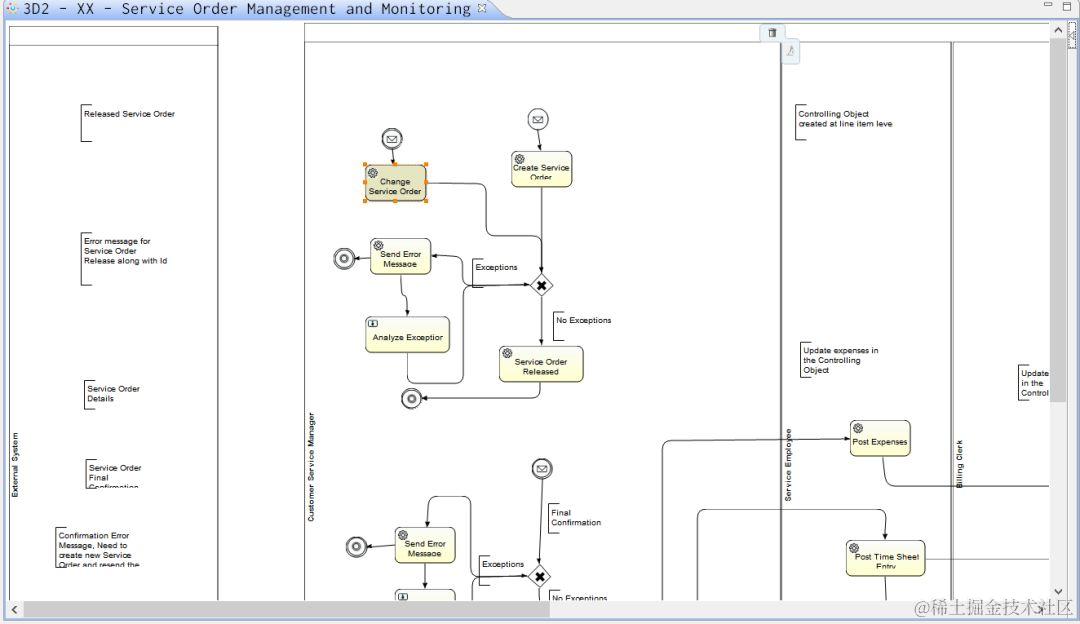This screenshot has width=1080, height=624.
Task: Click the trash delete icon above the lane
Action: 772,32
